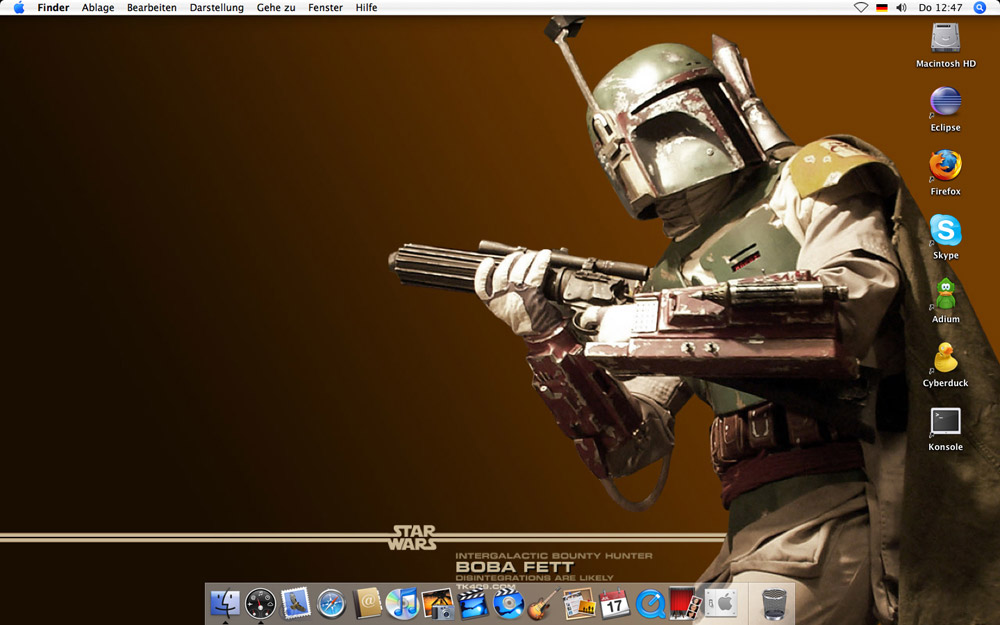1000x625 pixels.
Task: Open Spotlight search in menu bar
Action: tap(980, 8)
